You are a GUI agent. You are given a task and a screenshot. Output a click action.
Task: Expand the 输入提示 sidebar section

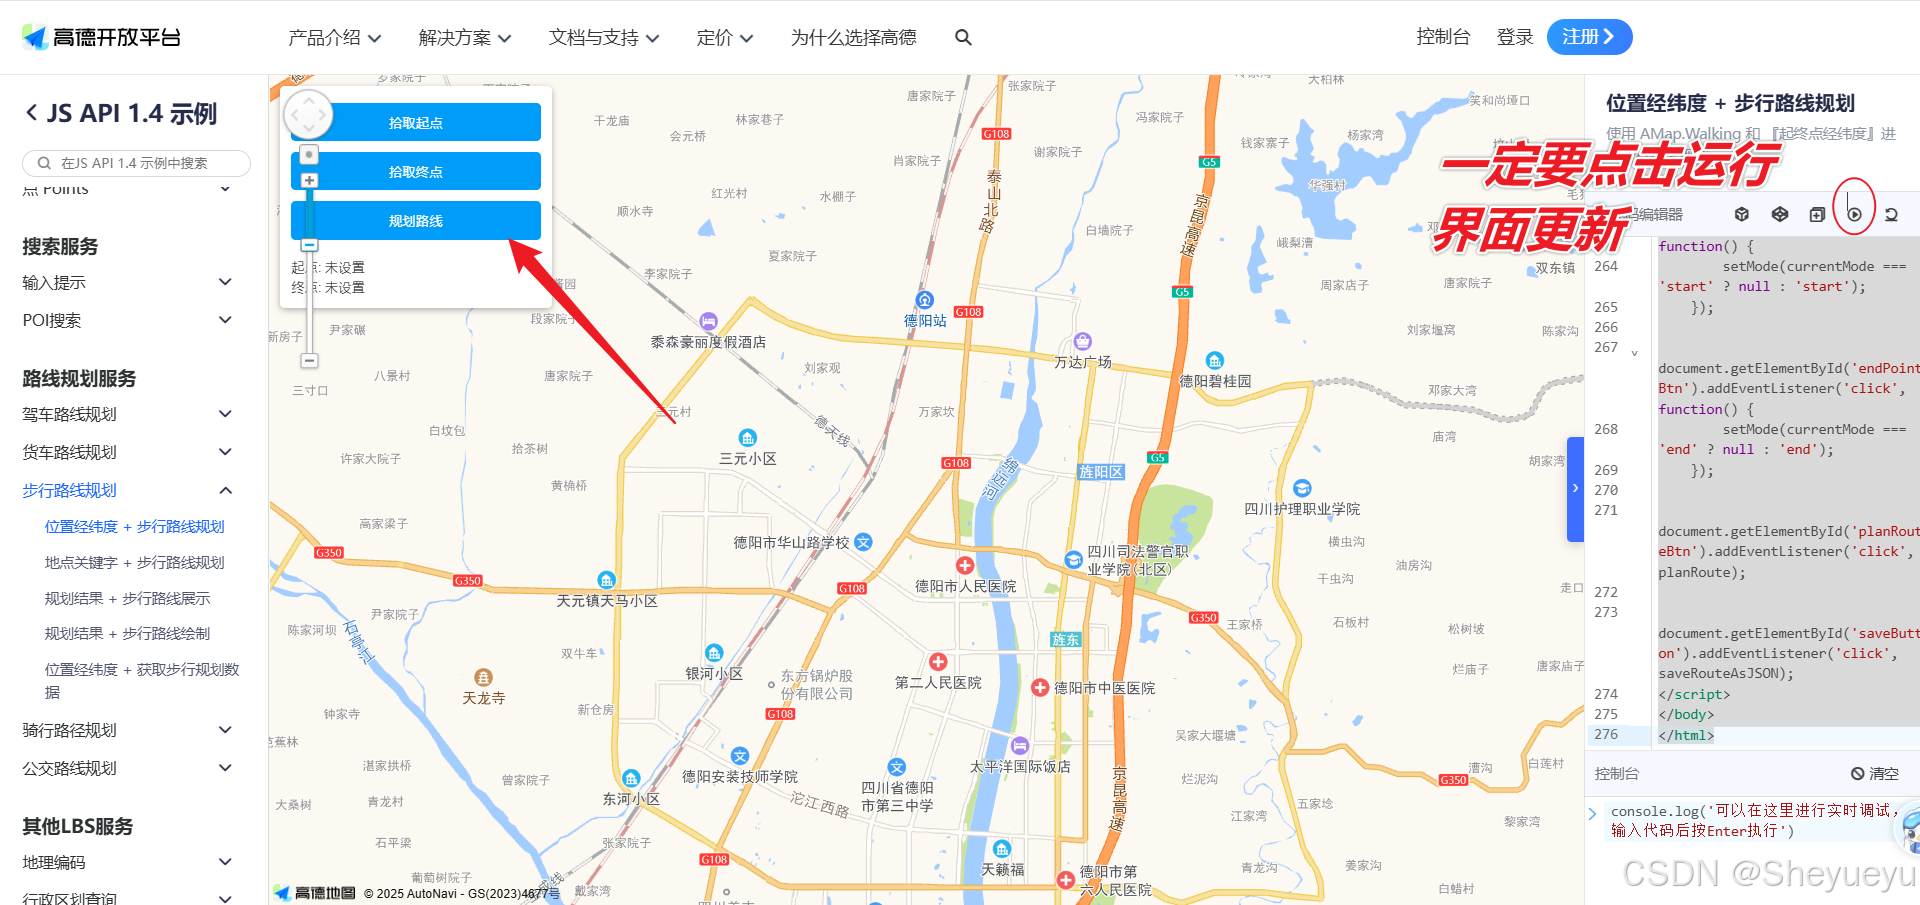[x=226, y=282]
